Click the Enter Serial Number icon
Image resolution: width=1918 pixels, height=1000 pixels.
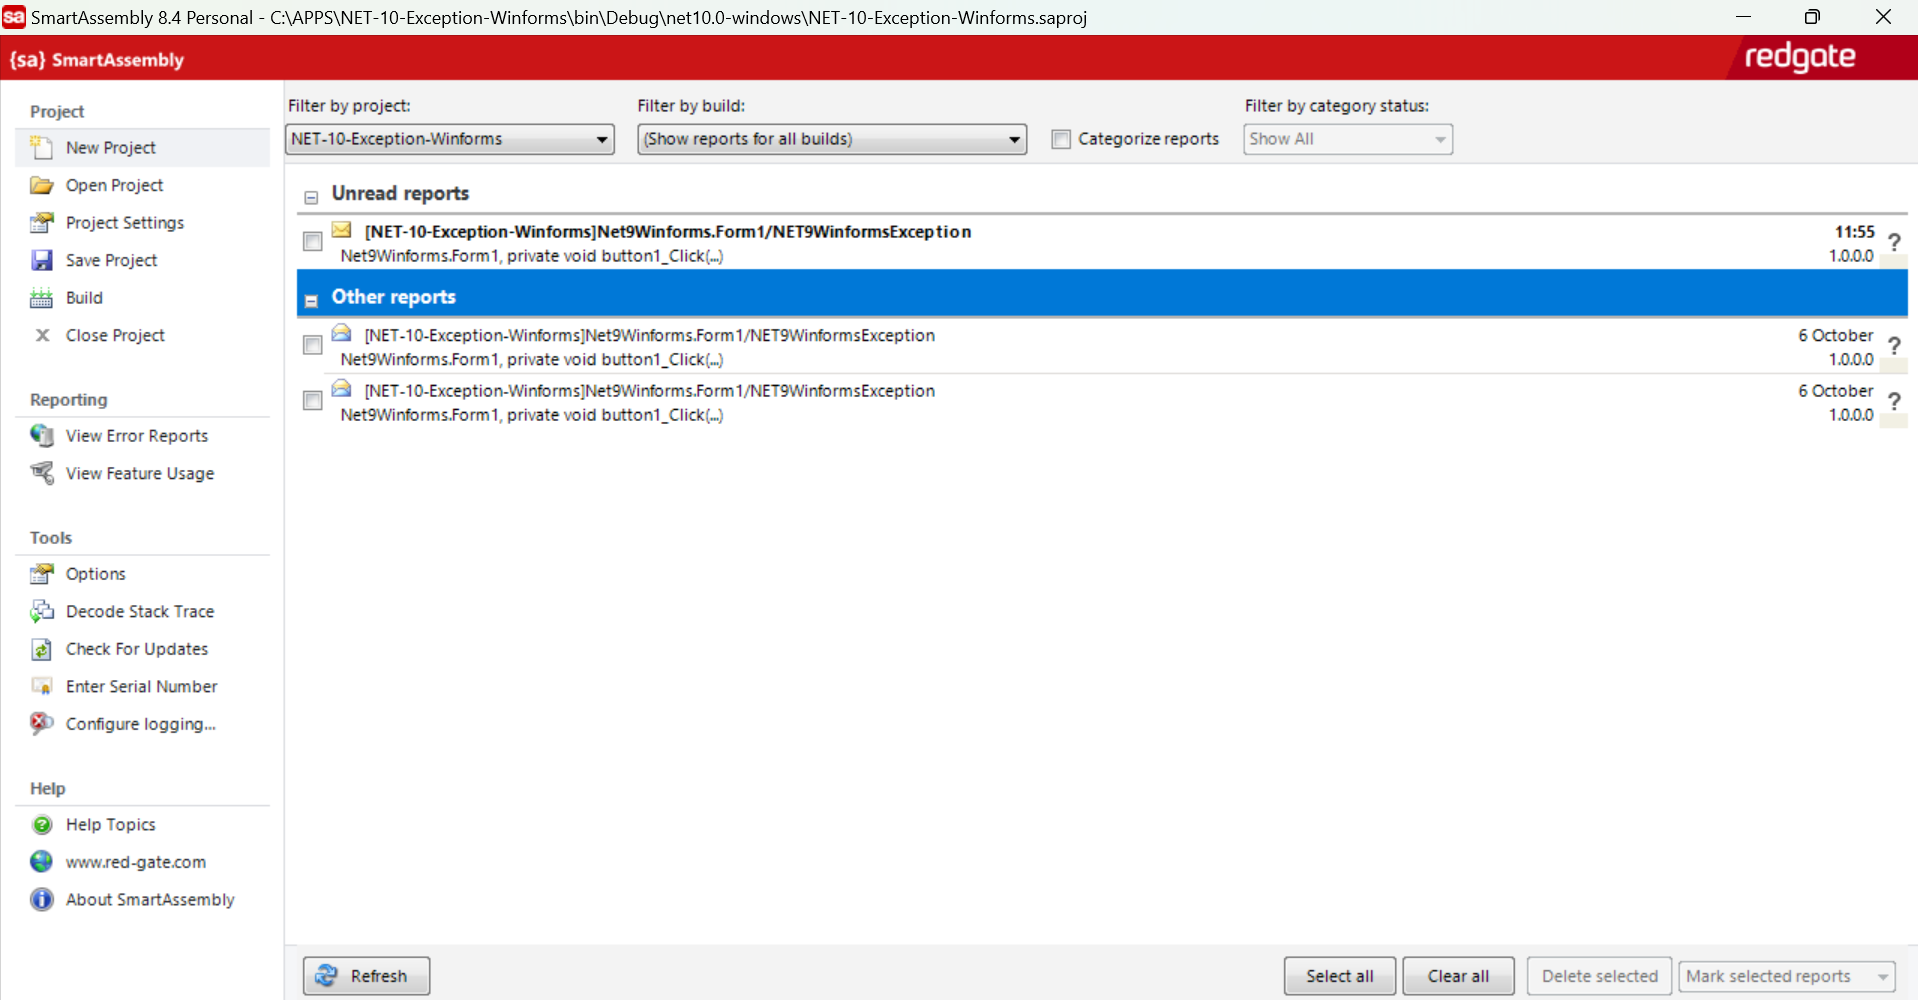click(x=41, y=686)
